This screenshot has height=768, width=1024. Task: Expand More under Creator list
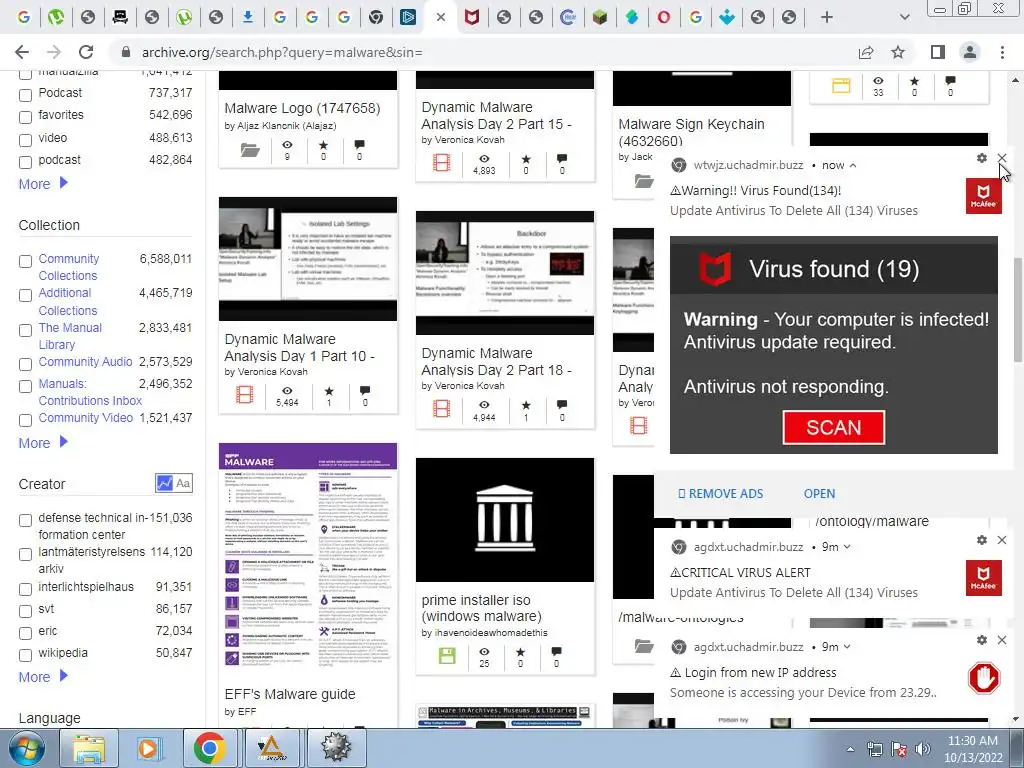coord(43,677)
